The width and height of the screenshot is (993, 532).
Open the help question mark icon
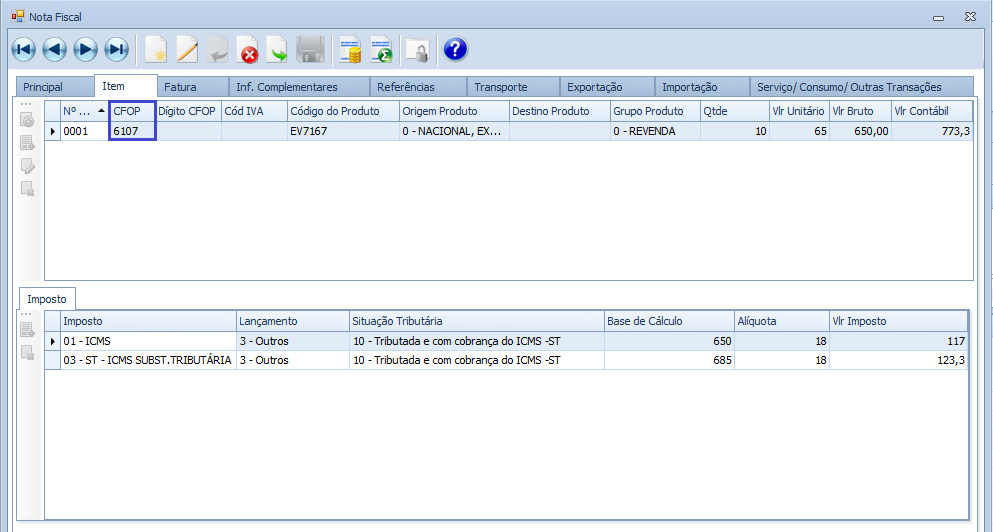[455, 49]
